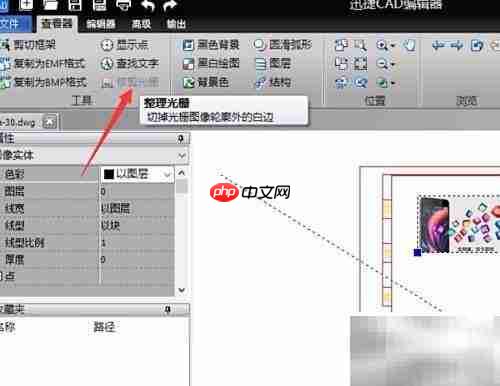The image size is (500, 386).
Task: Pin the 属性 properties panel
Action: (181, 138)
